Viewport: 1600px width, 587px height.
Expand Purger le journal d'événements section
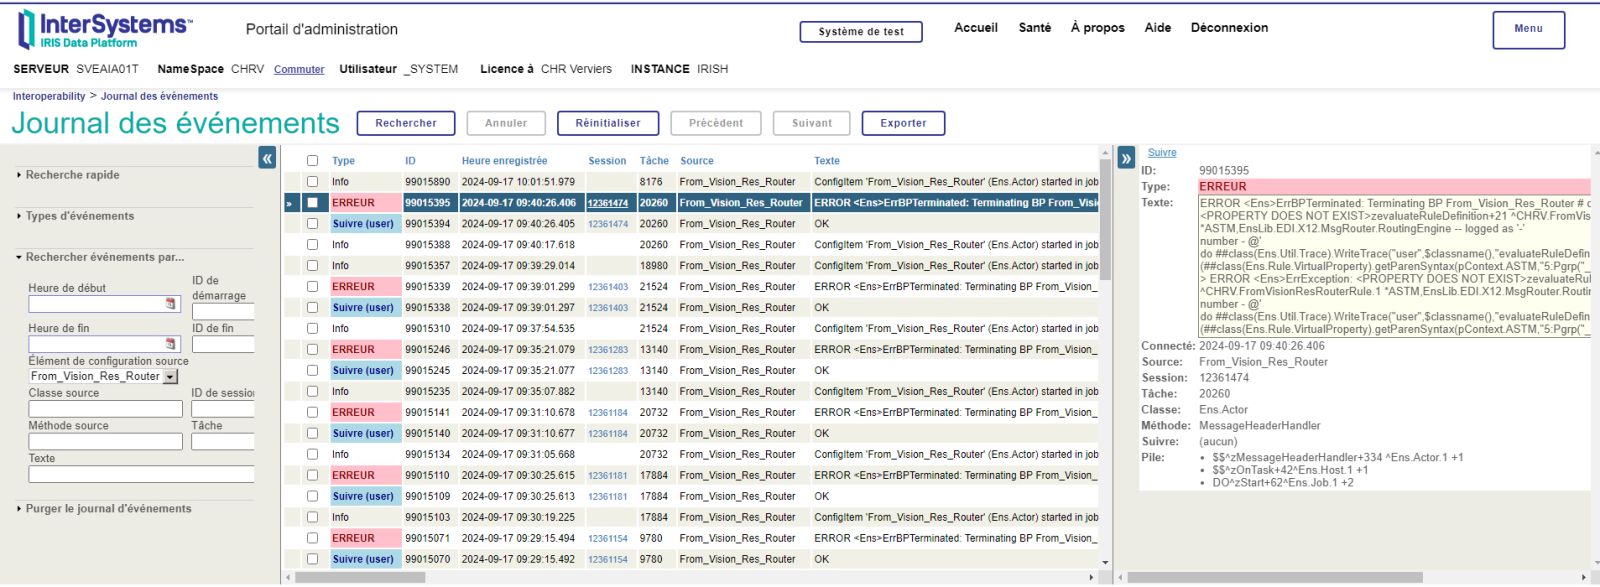104,509
